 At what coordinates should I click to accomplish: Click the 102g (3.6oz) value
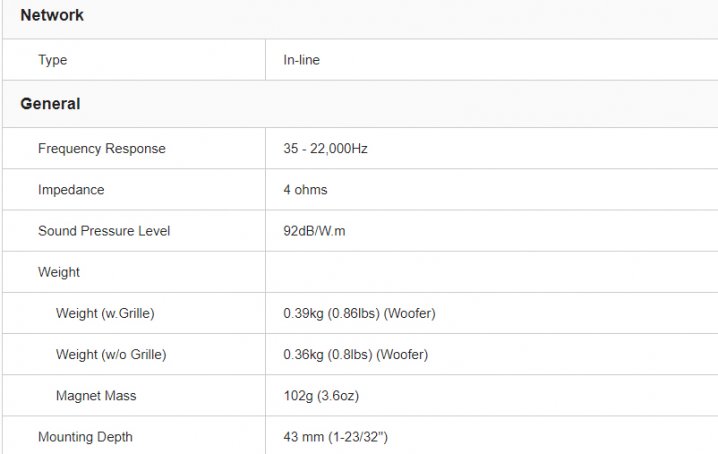pyautogui.click(x=321, y=396)
